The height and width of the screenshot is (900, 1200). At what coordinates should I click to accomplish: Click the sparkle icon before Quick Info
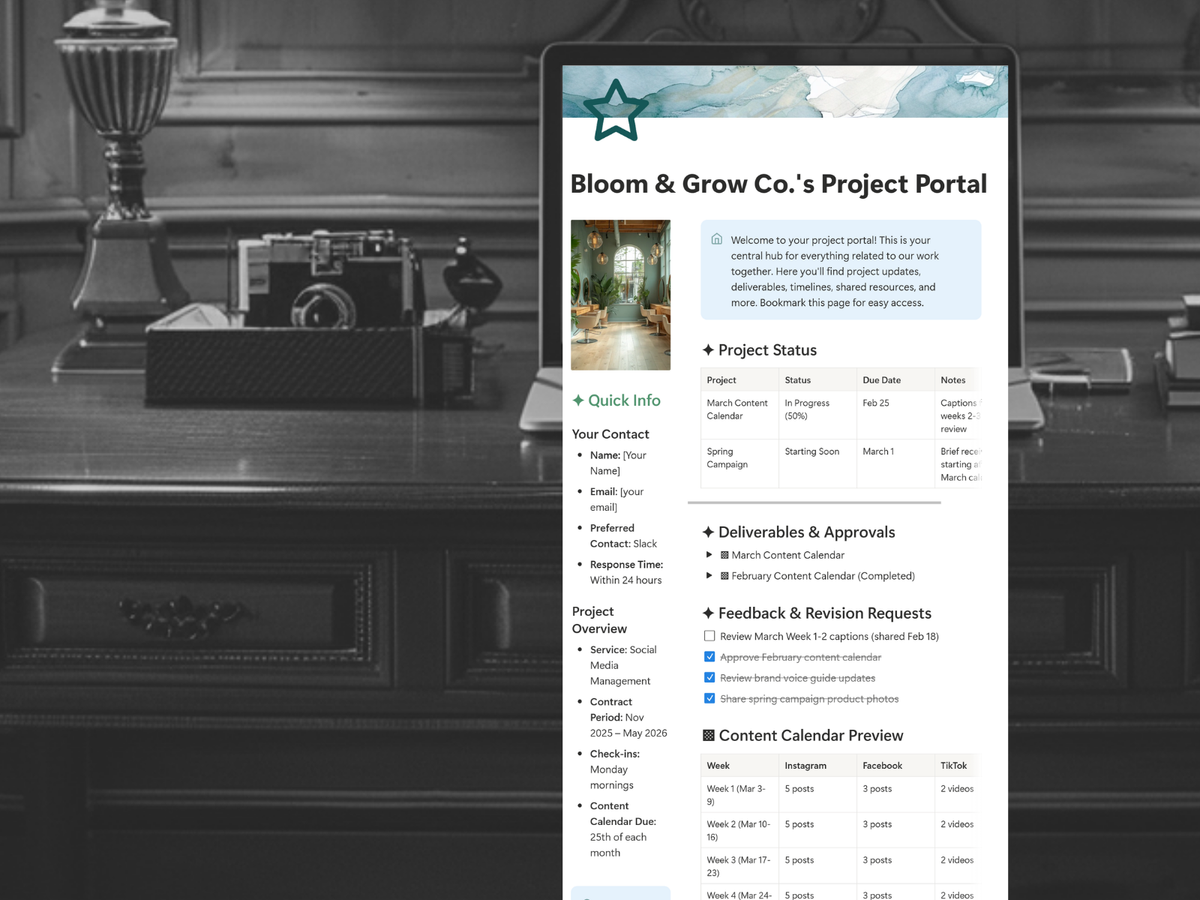[578, 400]
